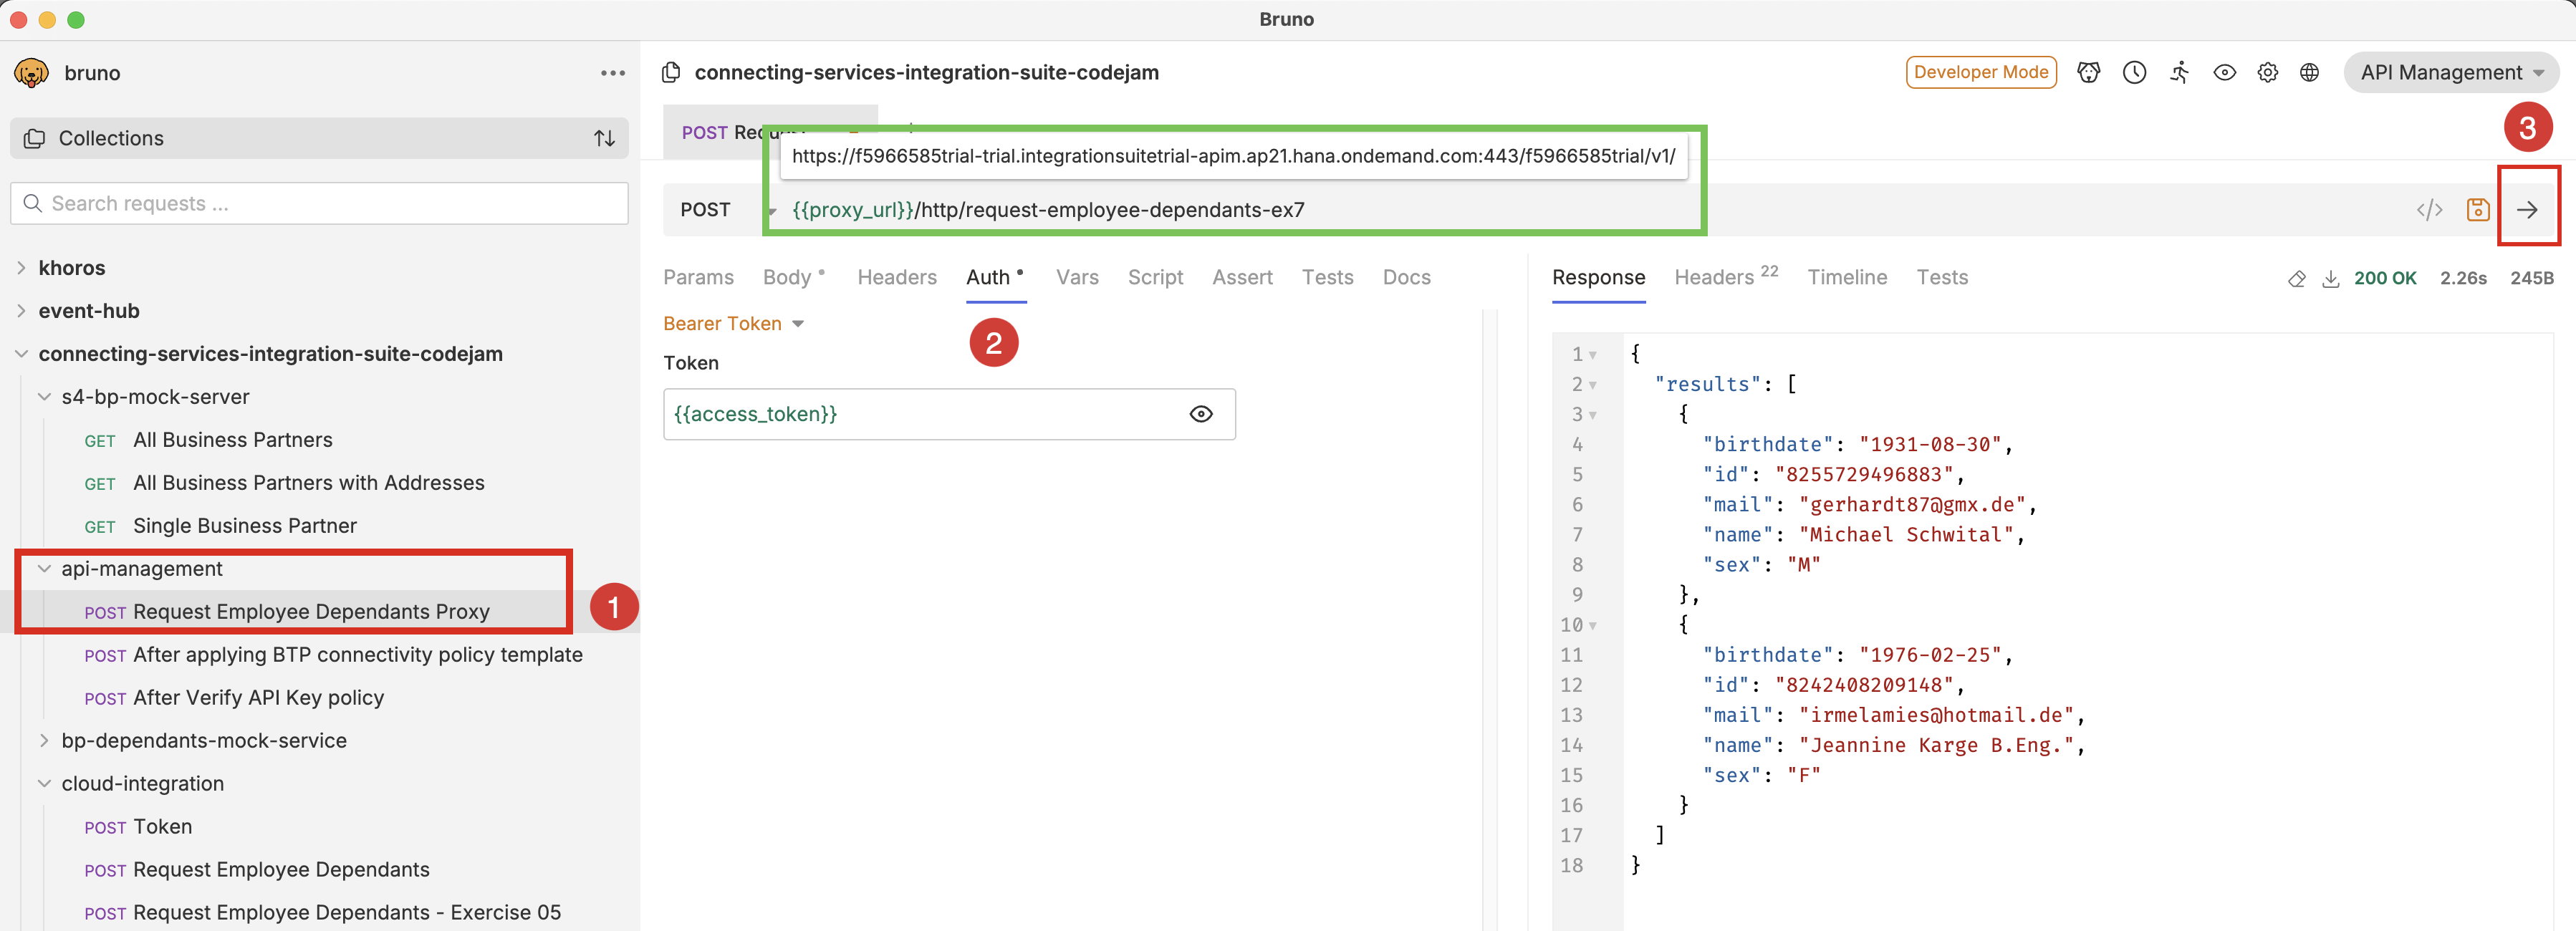This screenshot has height=931, width=2576.
Task: Send the request with the arrow icon
Action: [x=2527, y=209]
